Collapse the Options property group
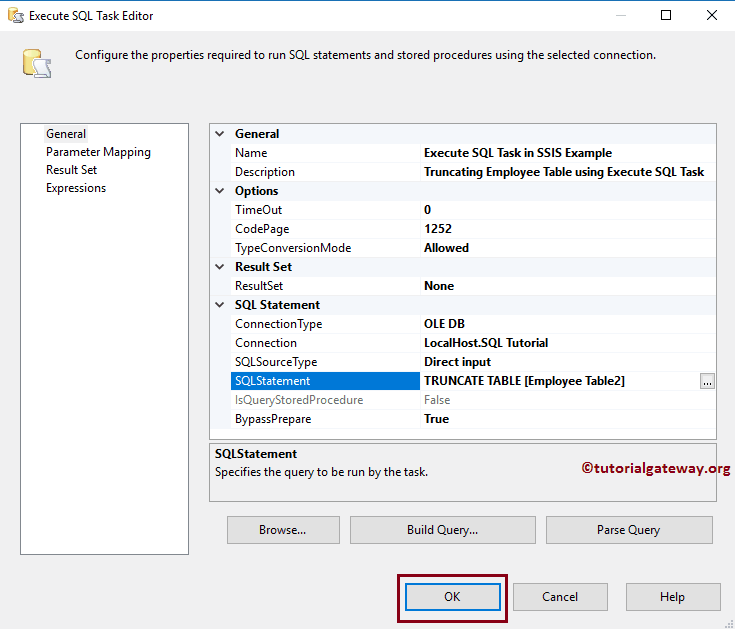The height and width of the screenshot is (629, 735). (219, 191)
